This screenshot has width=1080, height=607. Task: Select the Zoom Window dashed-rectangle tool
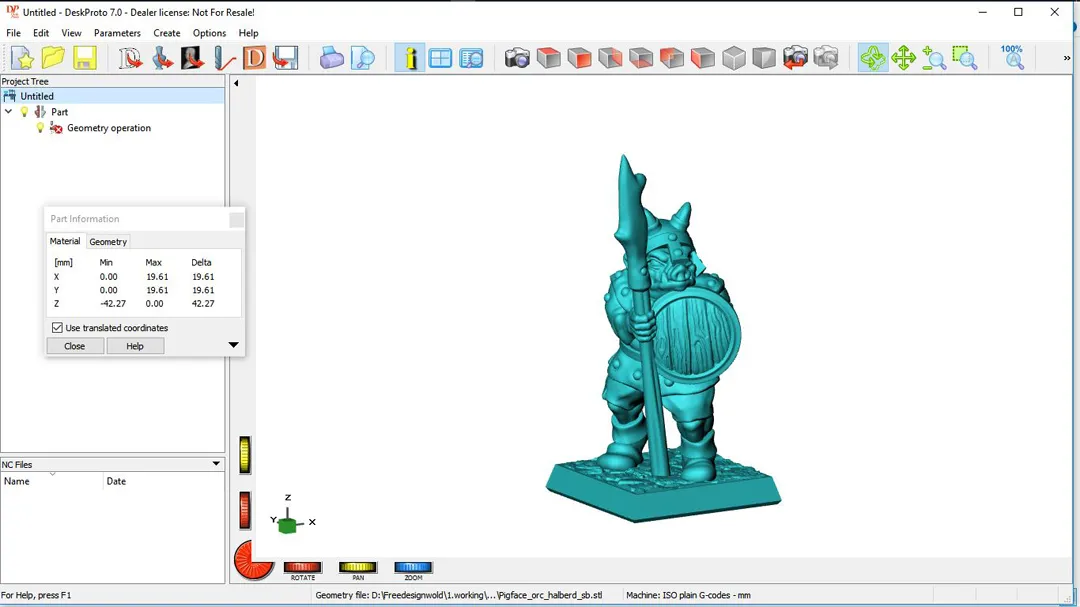coord(964,59)
